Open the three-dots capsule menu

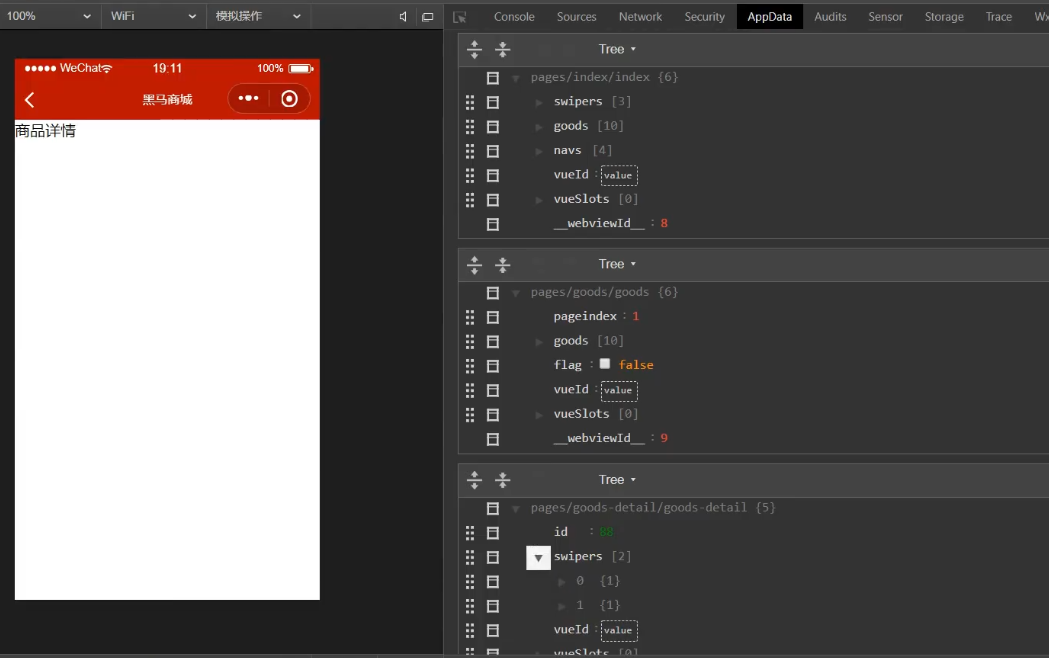pyautogui.click(x=248, y=98)
